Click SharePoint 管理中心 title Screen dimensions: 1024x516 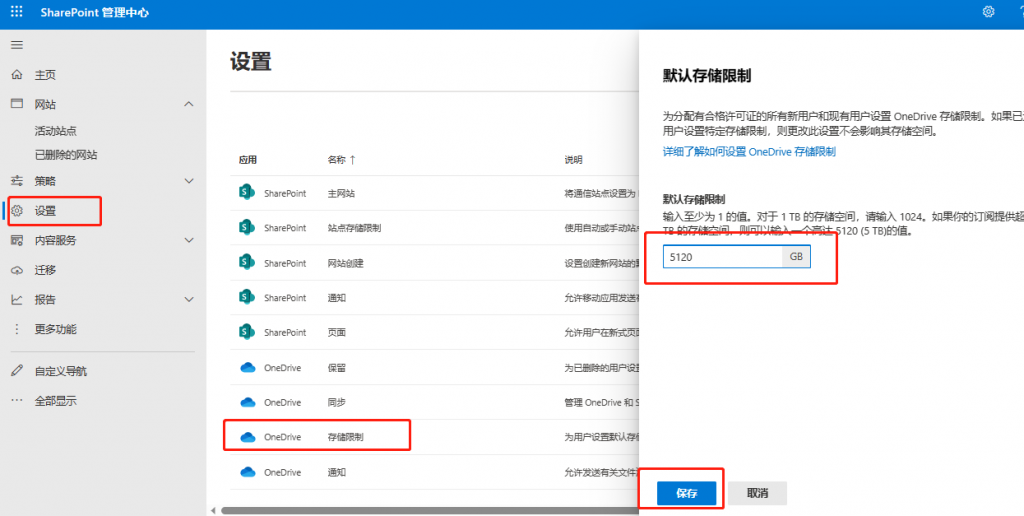pos(95,12)
